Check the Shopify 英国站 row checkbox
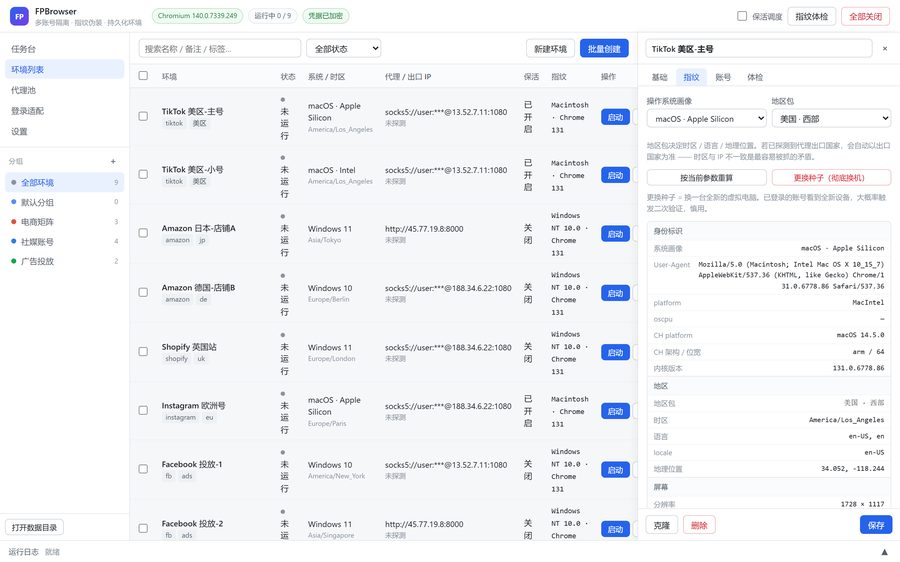Viewport: 900px width, 562px height. pyautogui.click(x=143, y=351)
